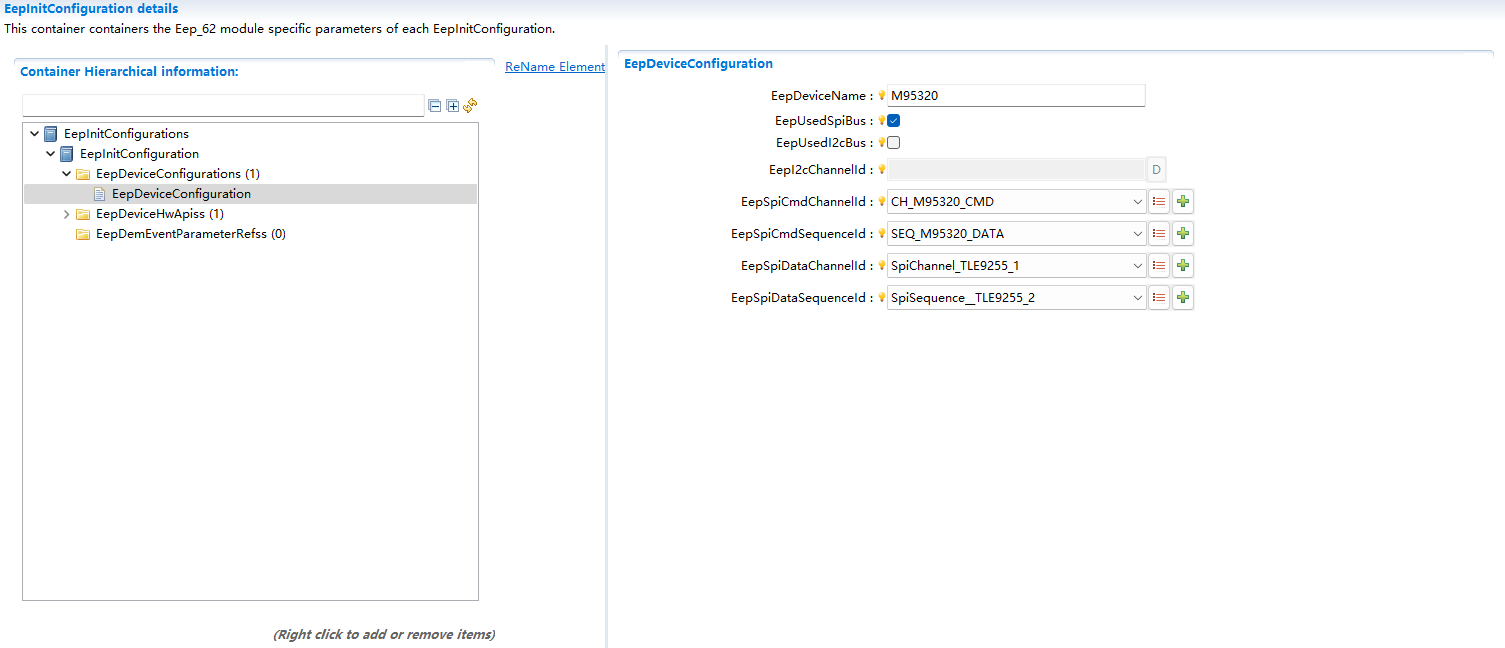Uncheck the EepUsedSpiBus checkbox
Viewport: 1505px width, 648px height.
(x=894, y=121)
